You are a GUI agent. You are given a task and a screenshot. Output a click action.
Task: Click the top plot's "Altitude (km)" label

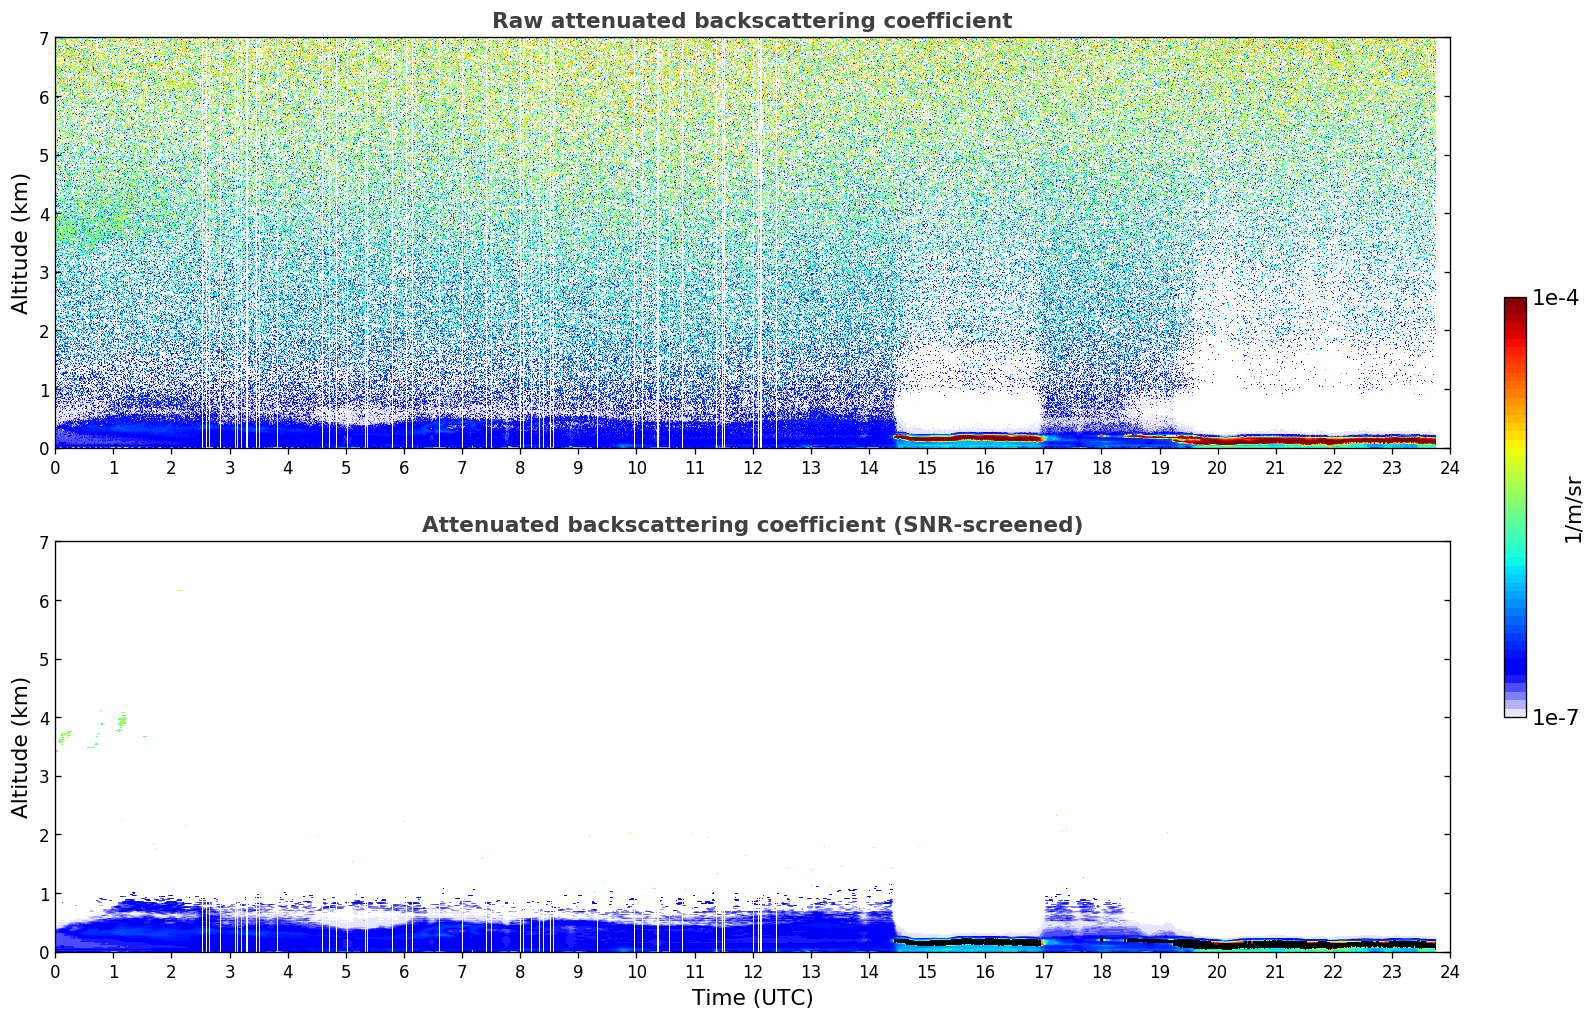tap(21, 243)
